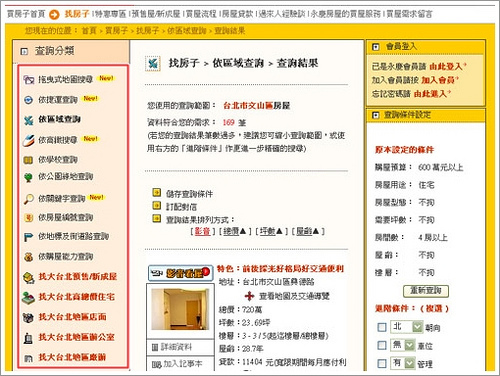Open the 管理 management dropdown
Screen dimensions: 500x376
point(403,363)
